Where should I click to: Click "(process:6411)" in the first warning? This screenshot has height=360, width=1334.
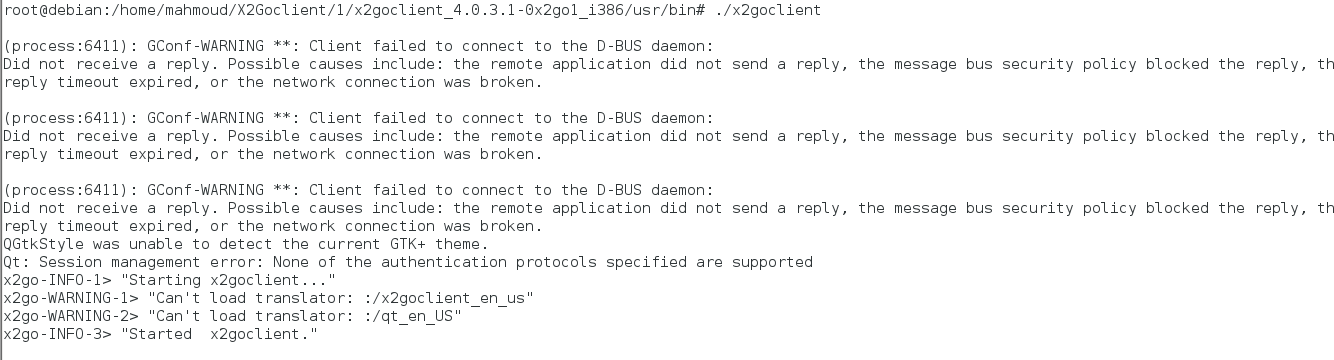click(x=66, y=46)
